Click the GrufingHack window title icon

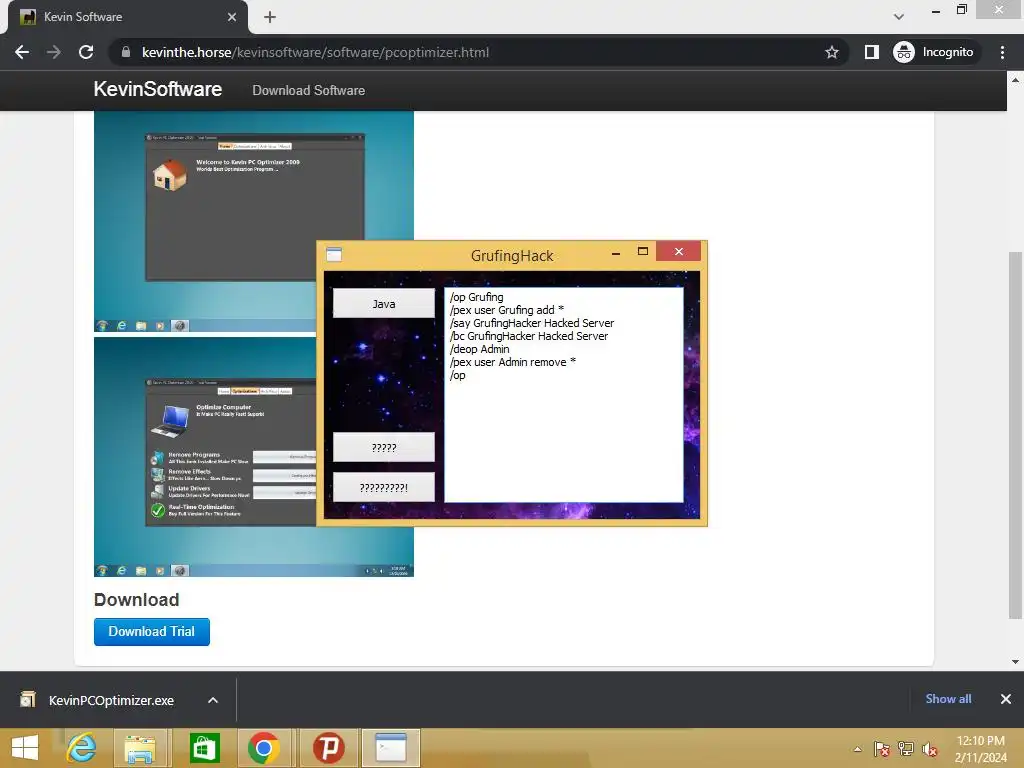[x=334, y=255]
